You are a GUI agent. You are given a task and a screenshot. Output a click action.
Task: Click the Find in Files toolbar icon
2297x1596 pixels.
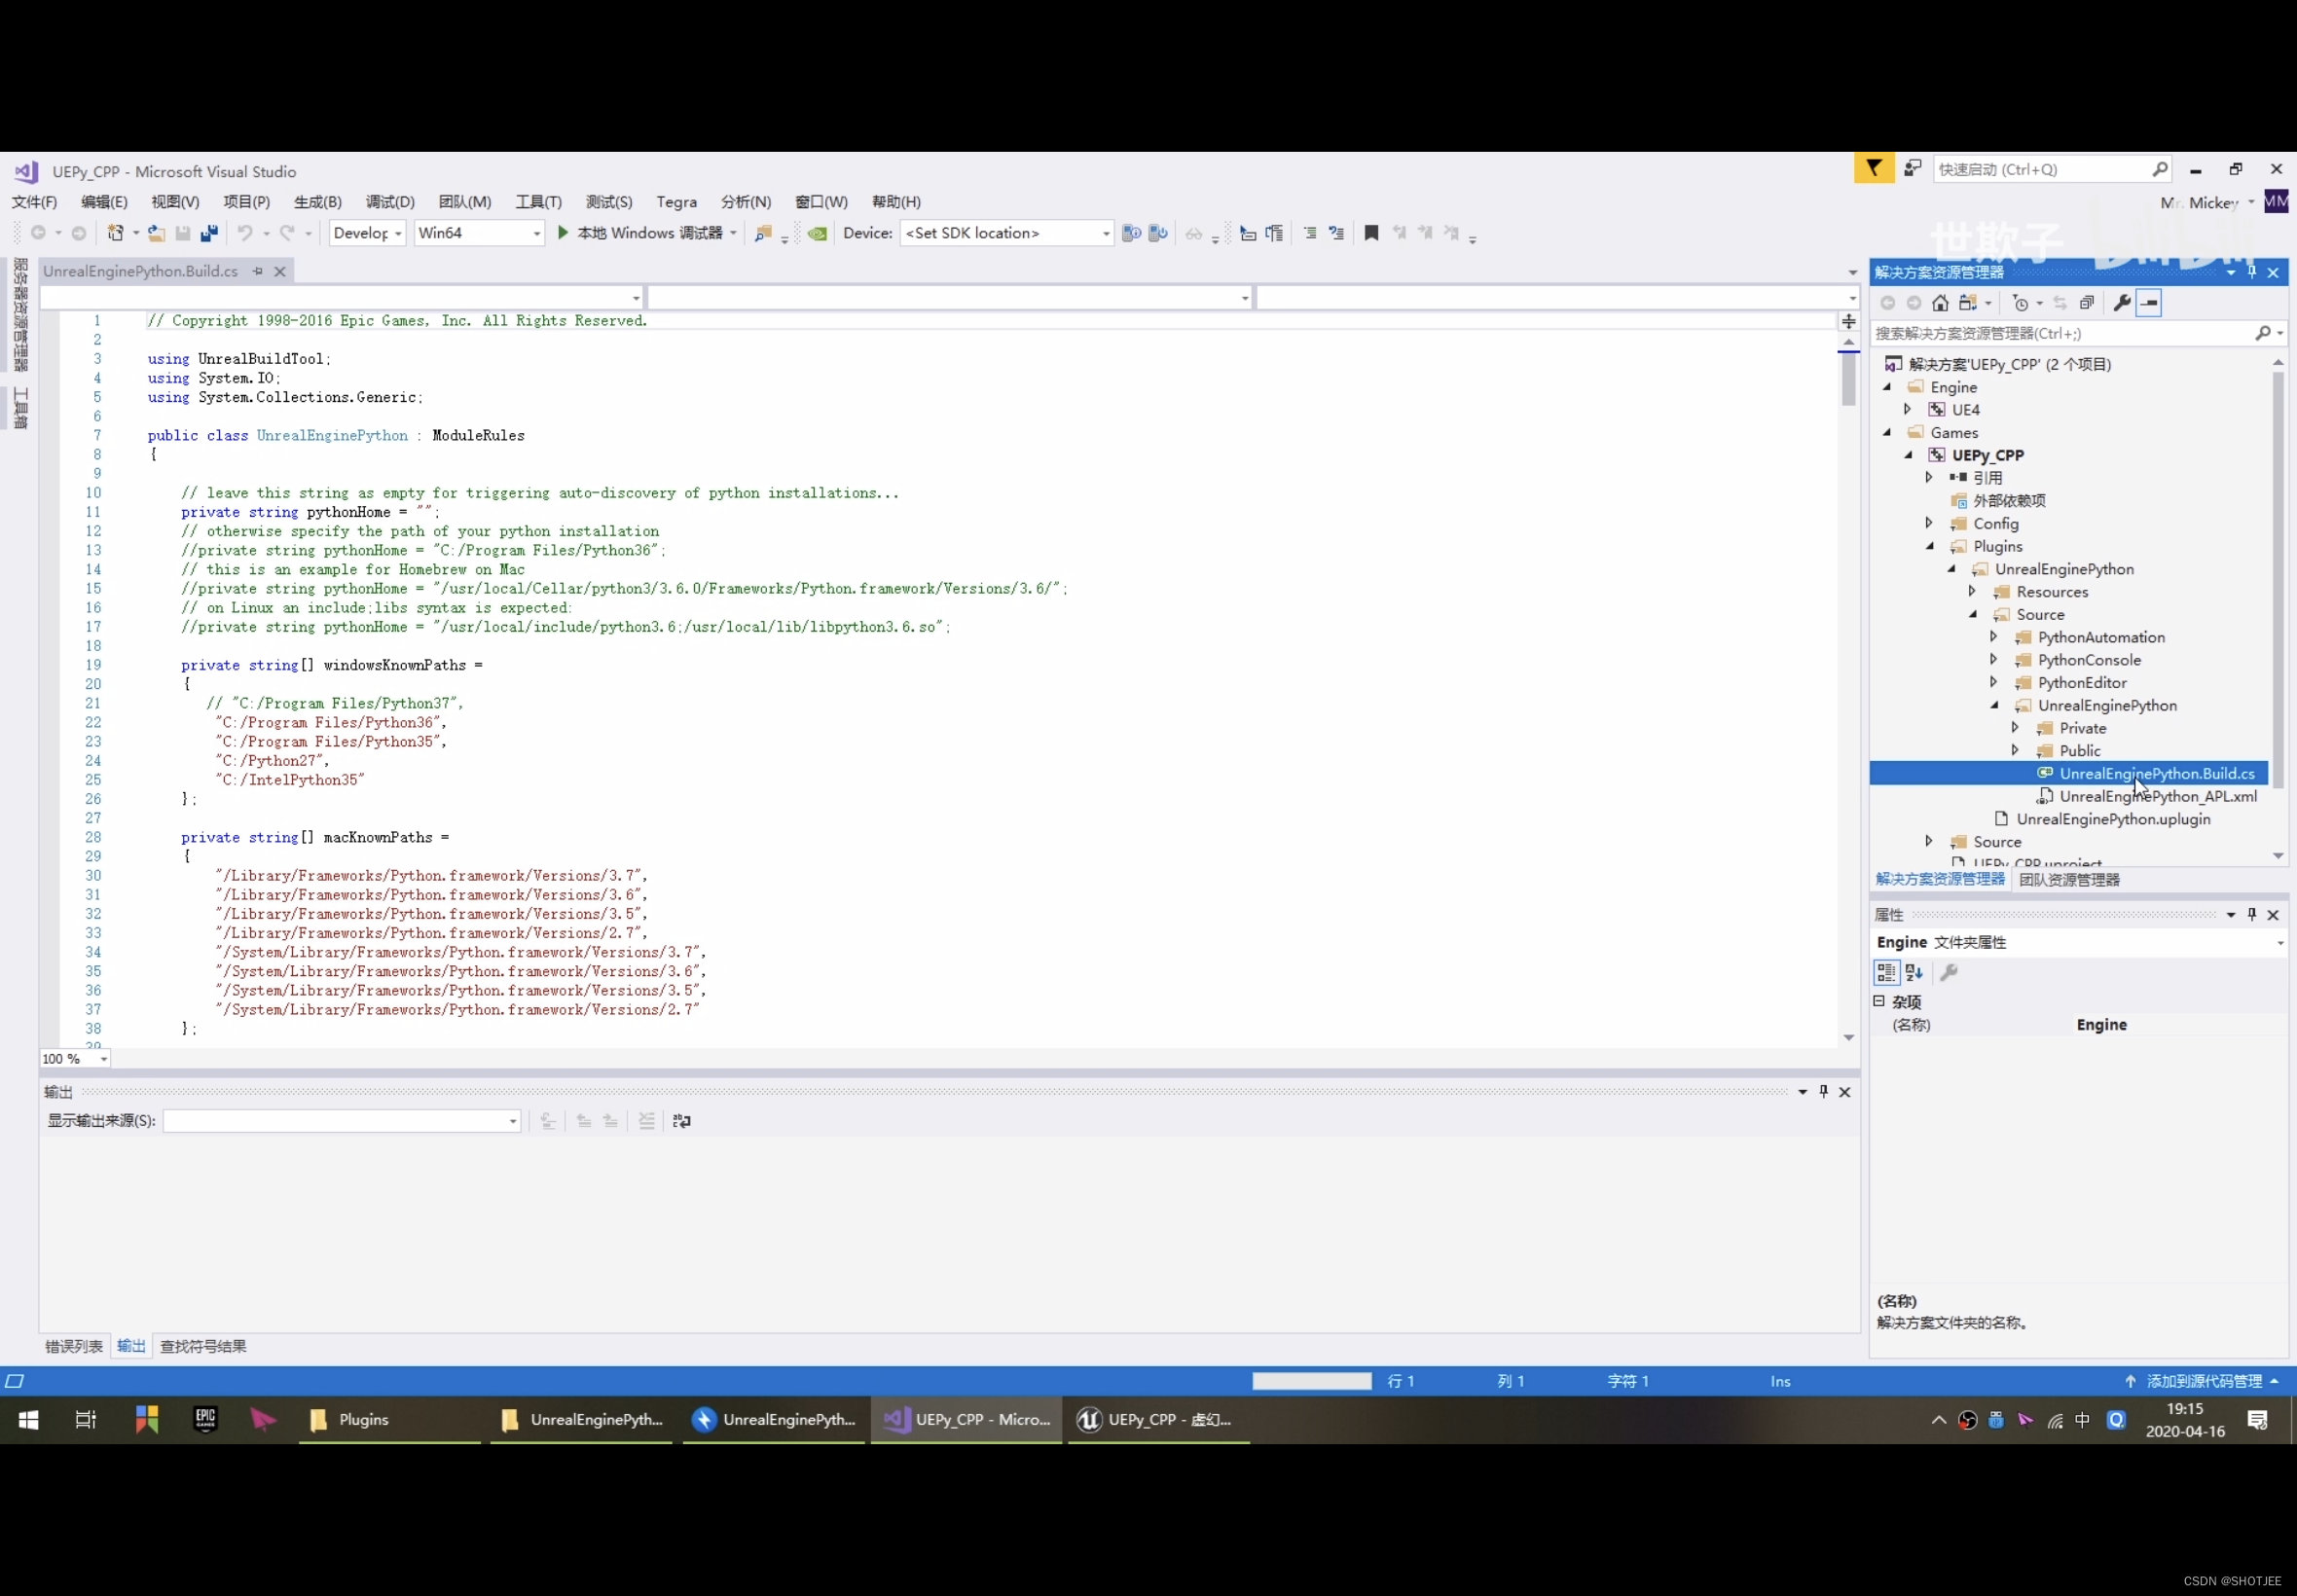click(763, 233)
